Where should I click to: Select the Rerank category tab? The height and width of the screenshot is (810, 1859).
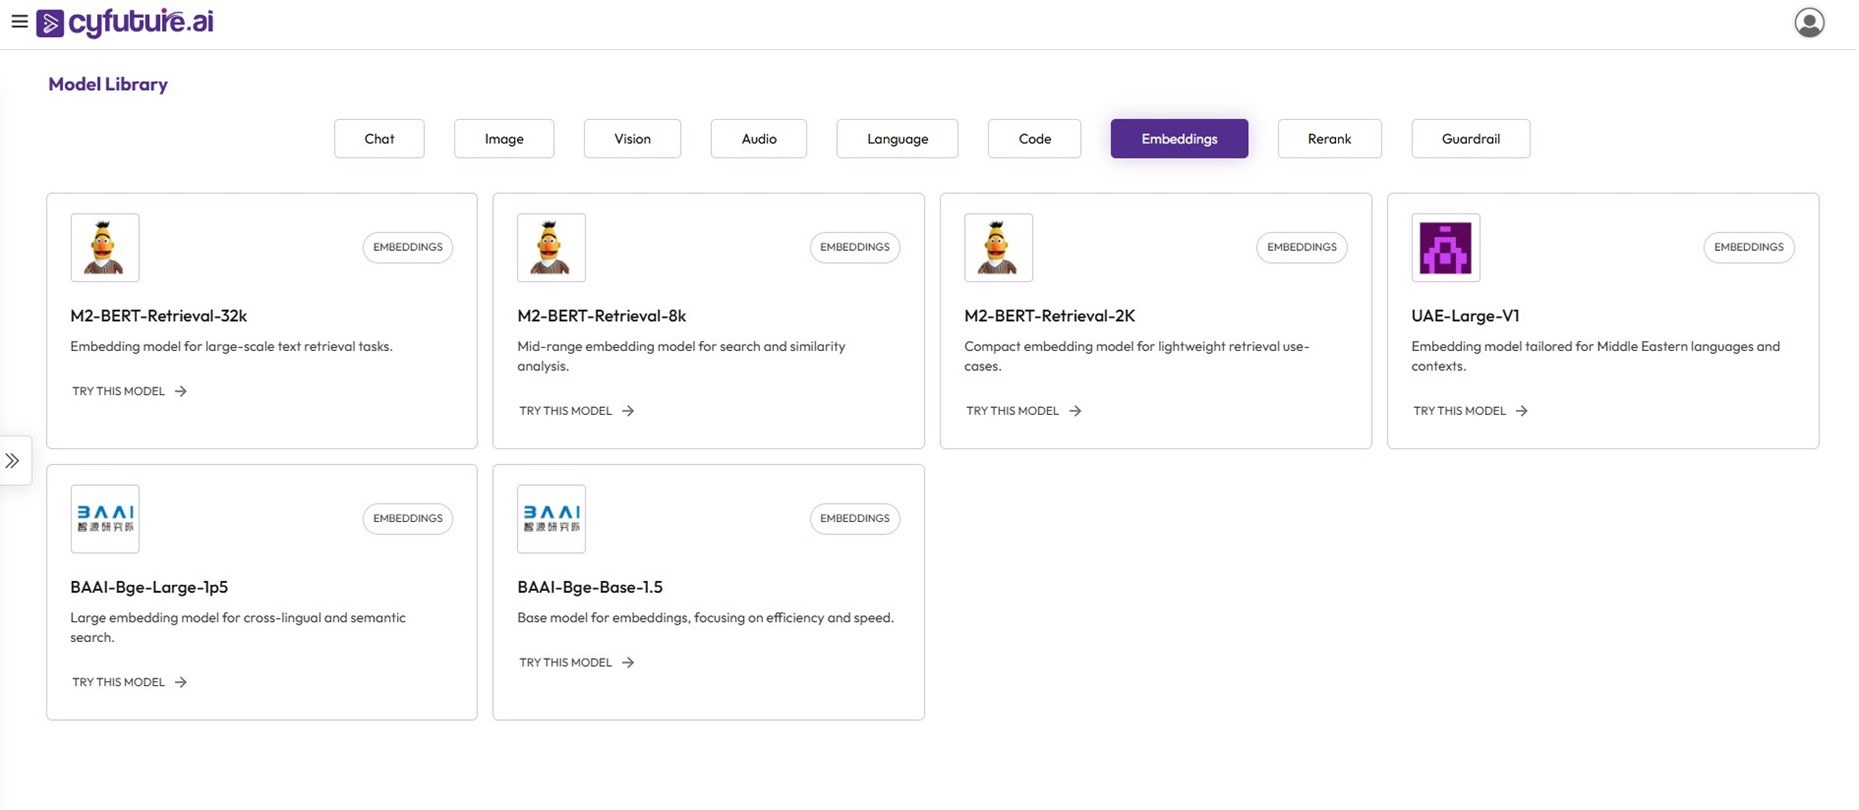tap(1329, 139)
